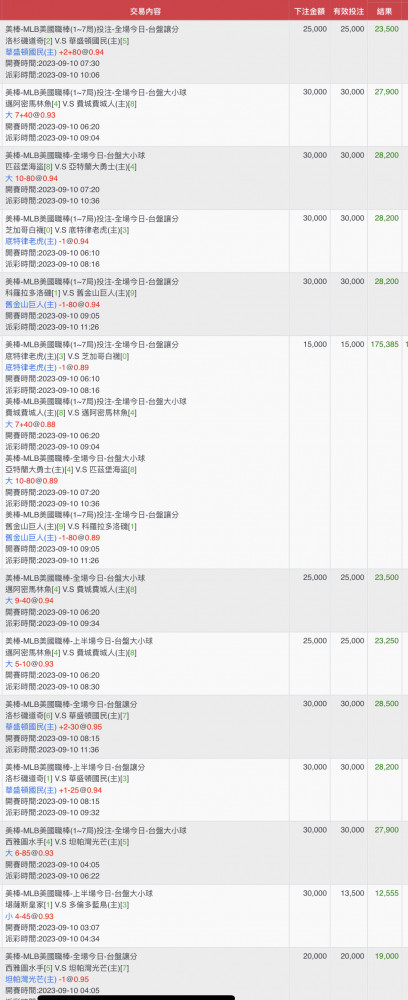Click the 下注金額 column header

pyautogui.click(x=309, y=11)
